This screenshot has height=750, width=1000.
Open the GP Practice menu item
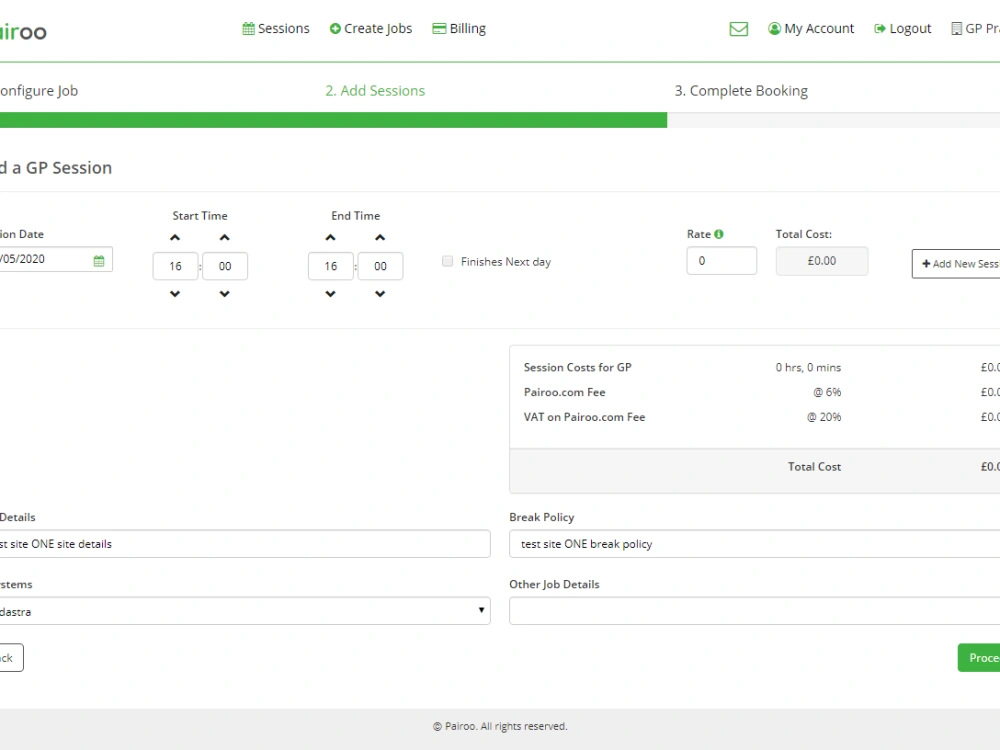pyautogui.click(x=975, y=29)
